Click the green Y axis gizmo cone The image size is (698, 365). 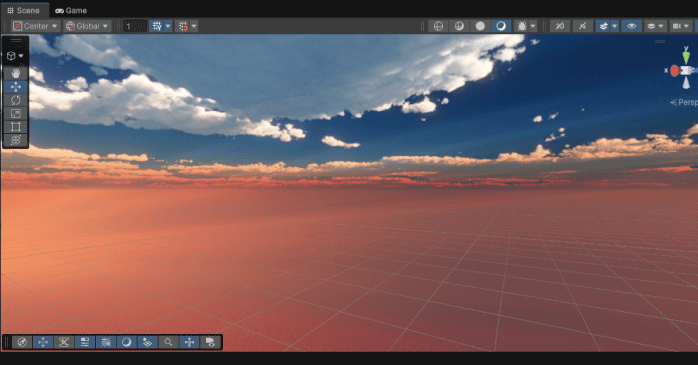pos(686,57)
